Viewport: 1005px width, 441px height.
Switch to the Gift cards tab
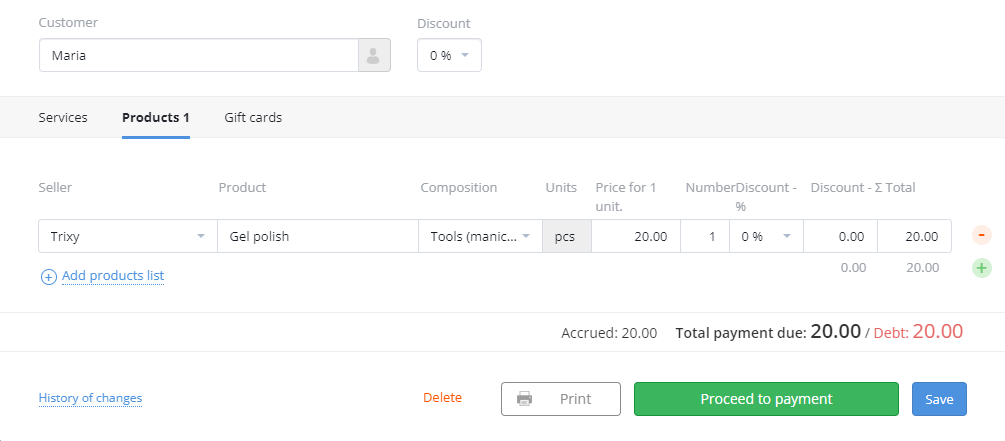click(253, 117)
